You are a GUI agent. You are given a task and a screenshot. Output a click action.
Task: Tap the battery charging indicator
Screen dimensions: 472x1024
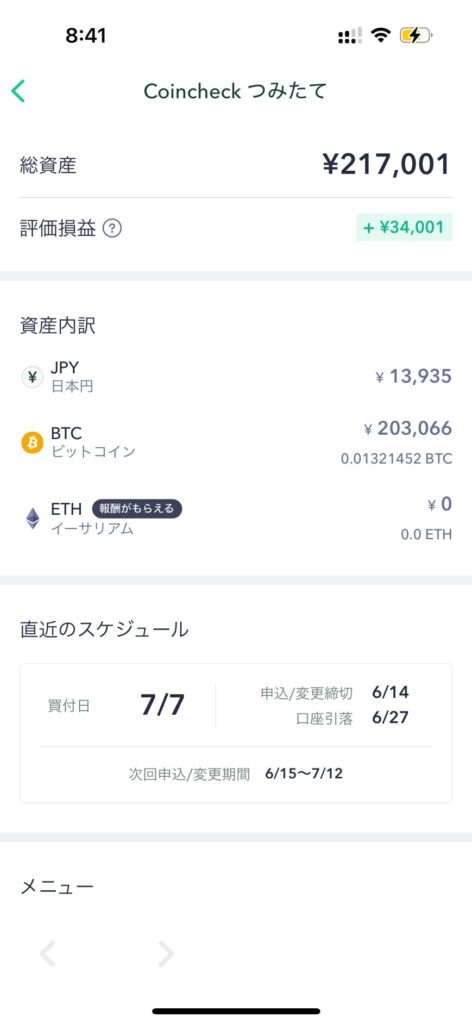(x=416, y=35)
